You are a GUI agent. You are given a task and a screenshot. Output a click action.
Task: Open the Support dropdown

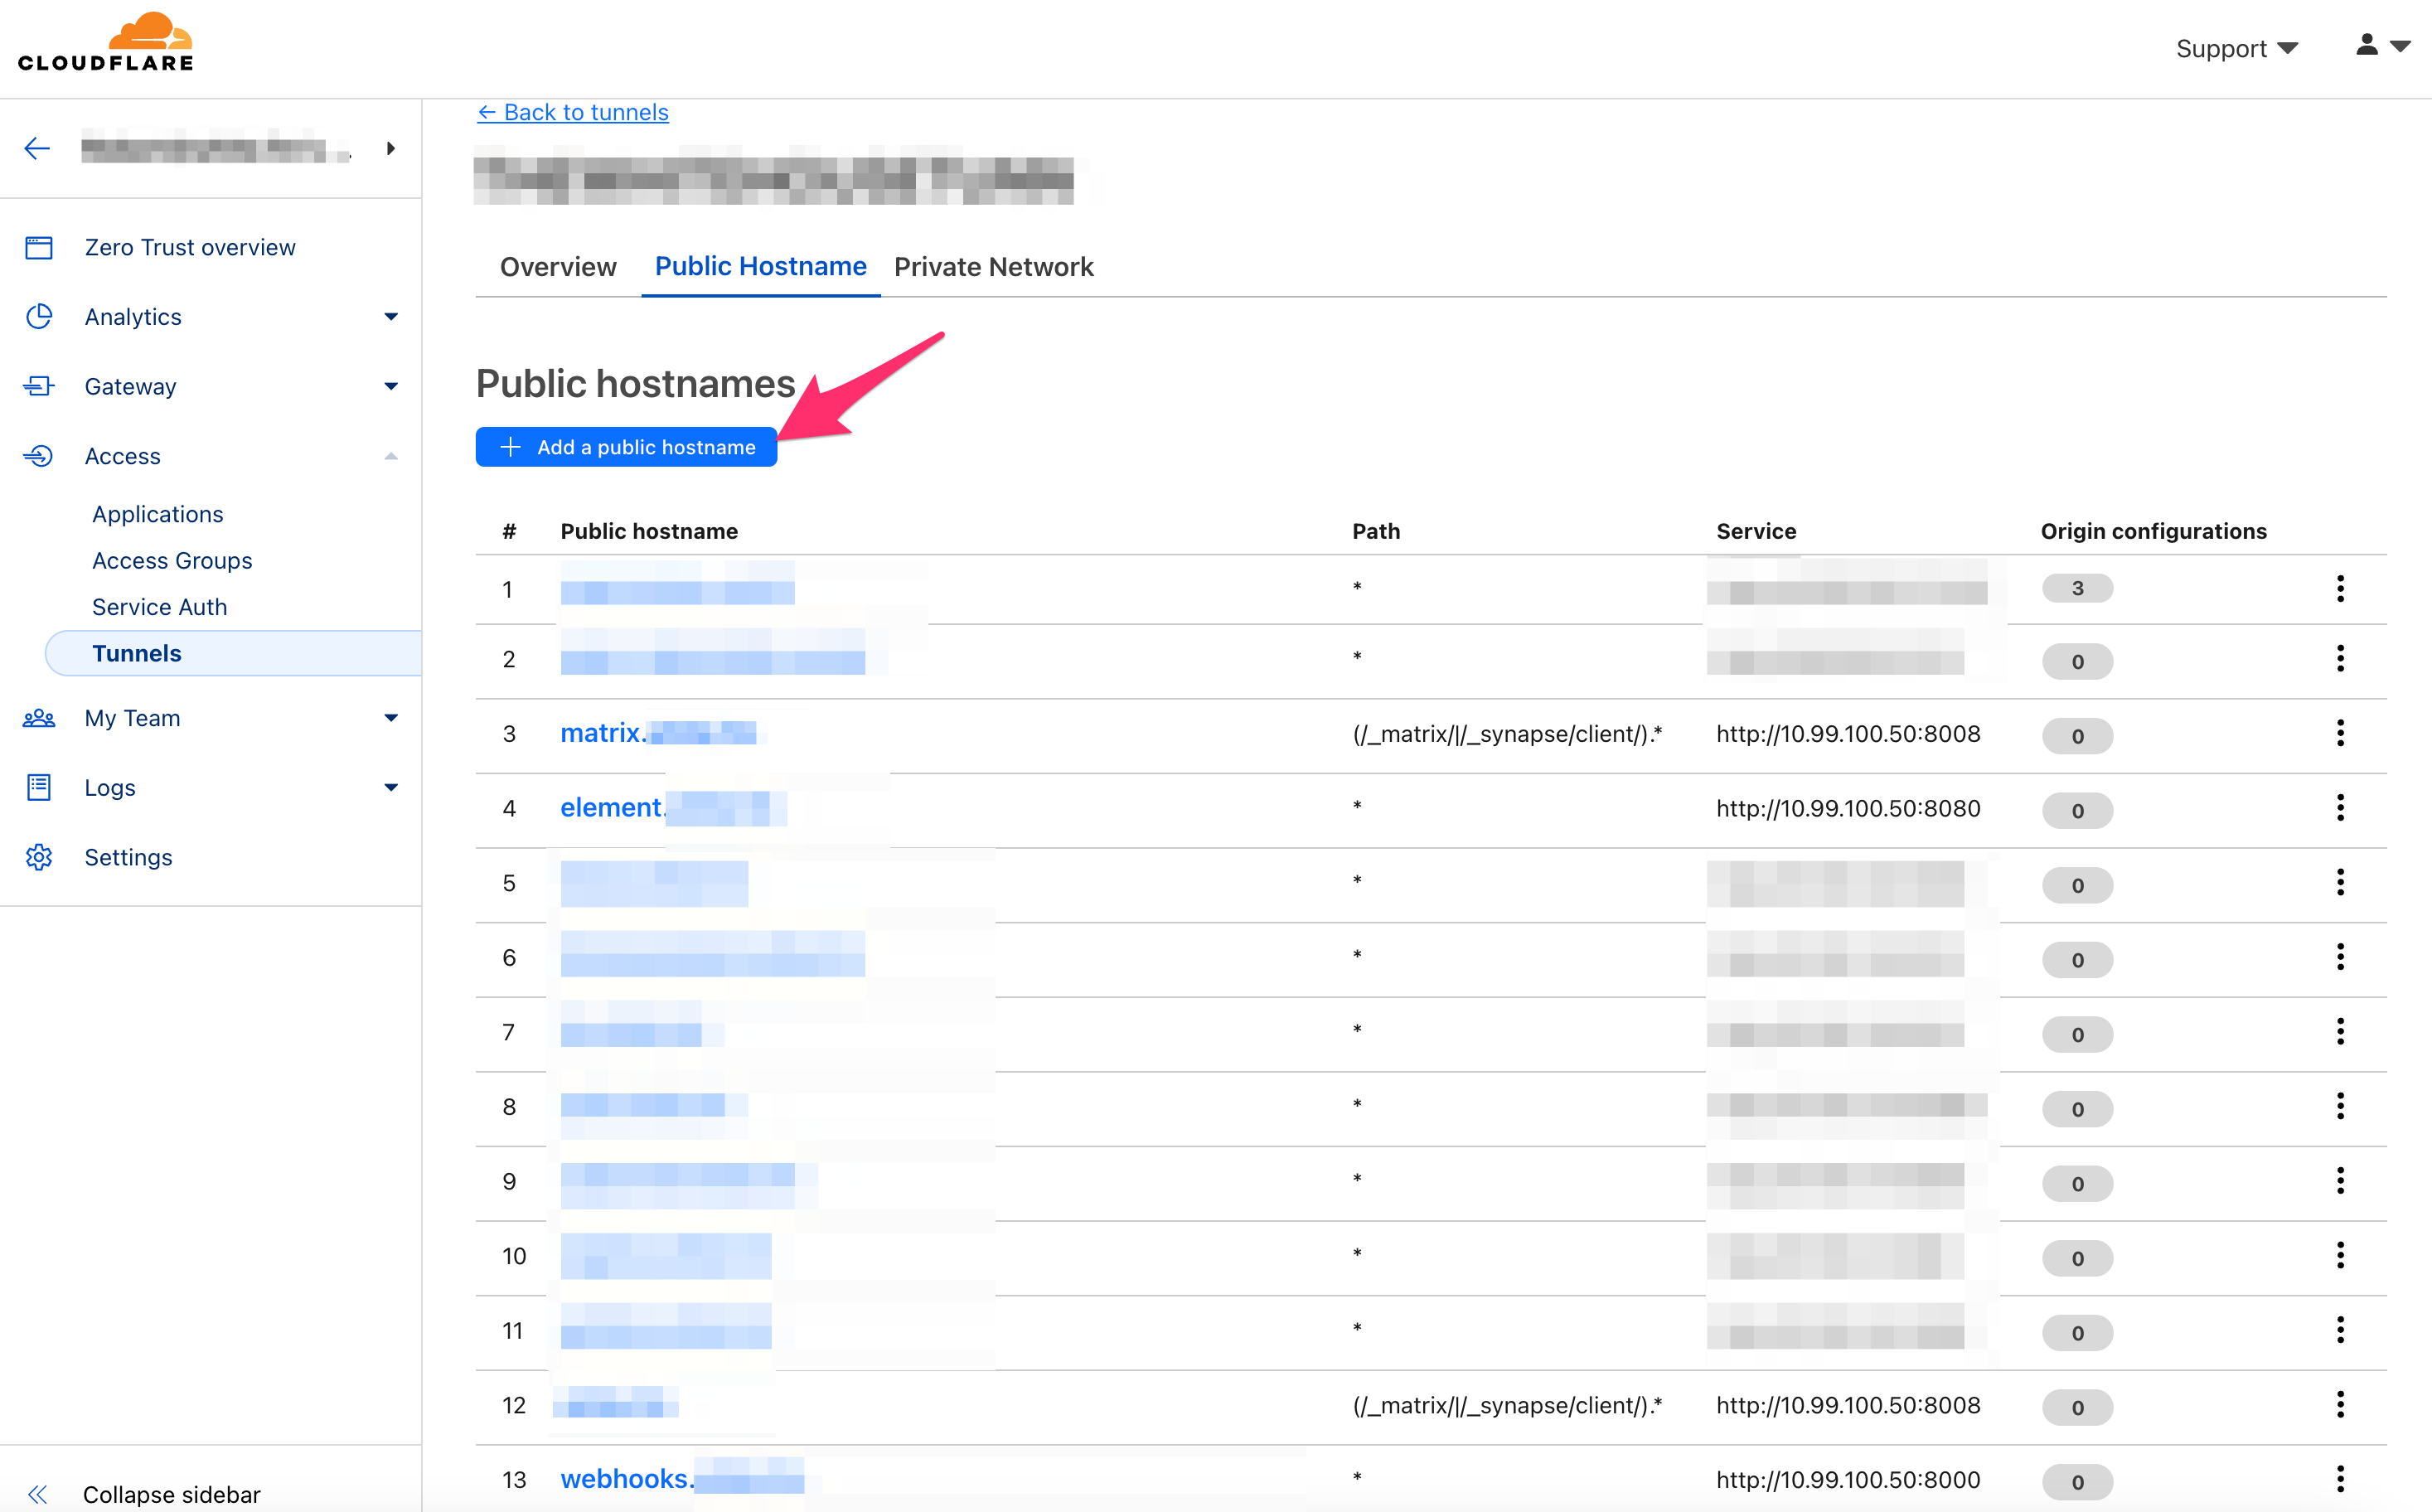click(2236, 48)
